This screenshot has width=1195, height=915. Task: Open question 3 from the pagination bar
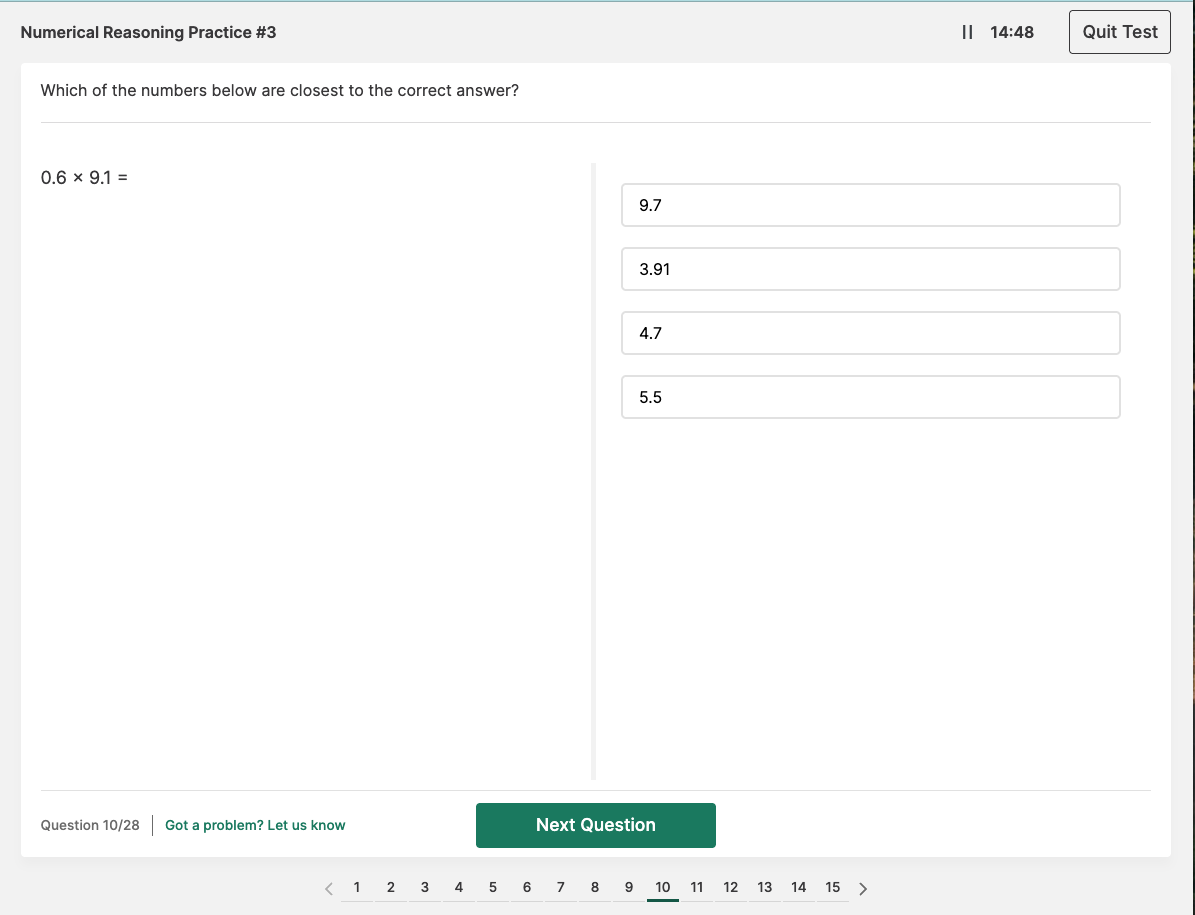(424, 887)
